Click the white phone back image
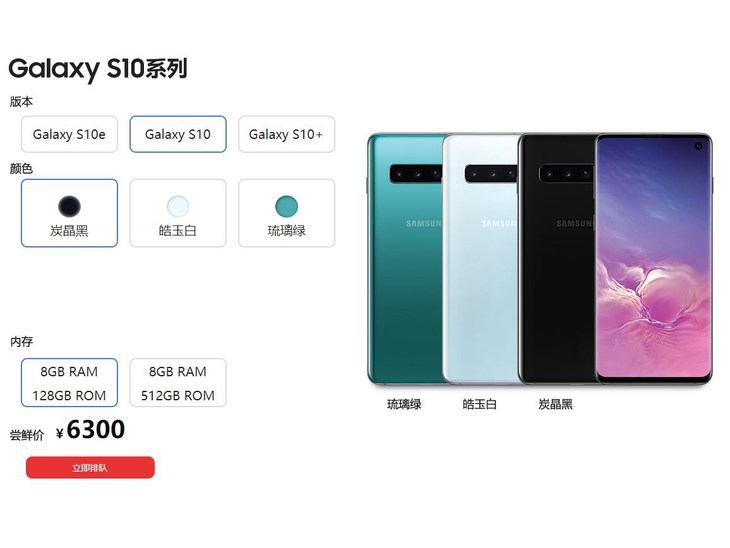 (x=480, y=259)
